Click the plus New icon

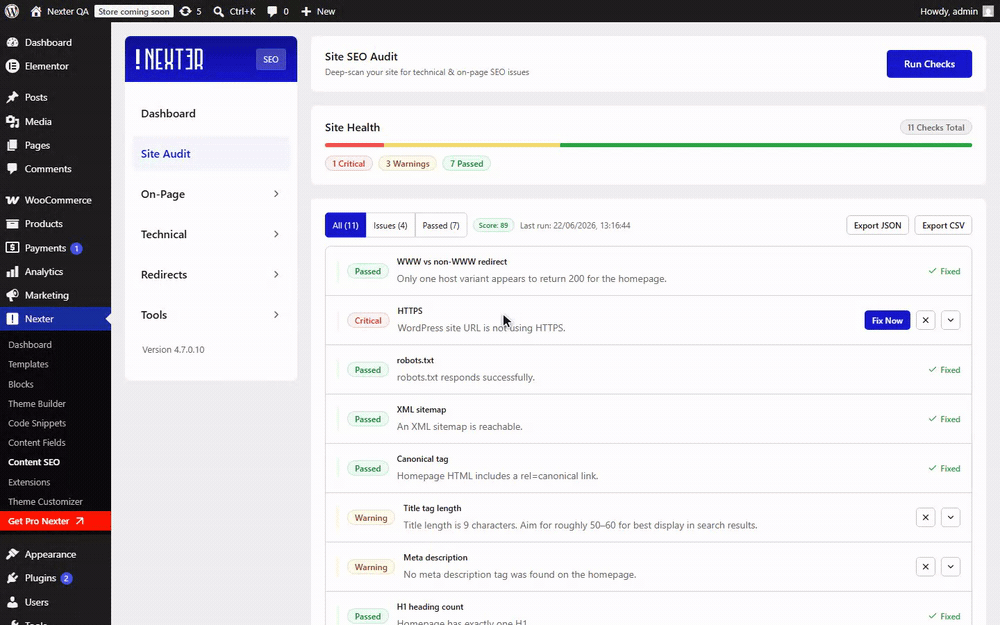coord(306,11)
